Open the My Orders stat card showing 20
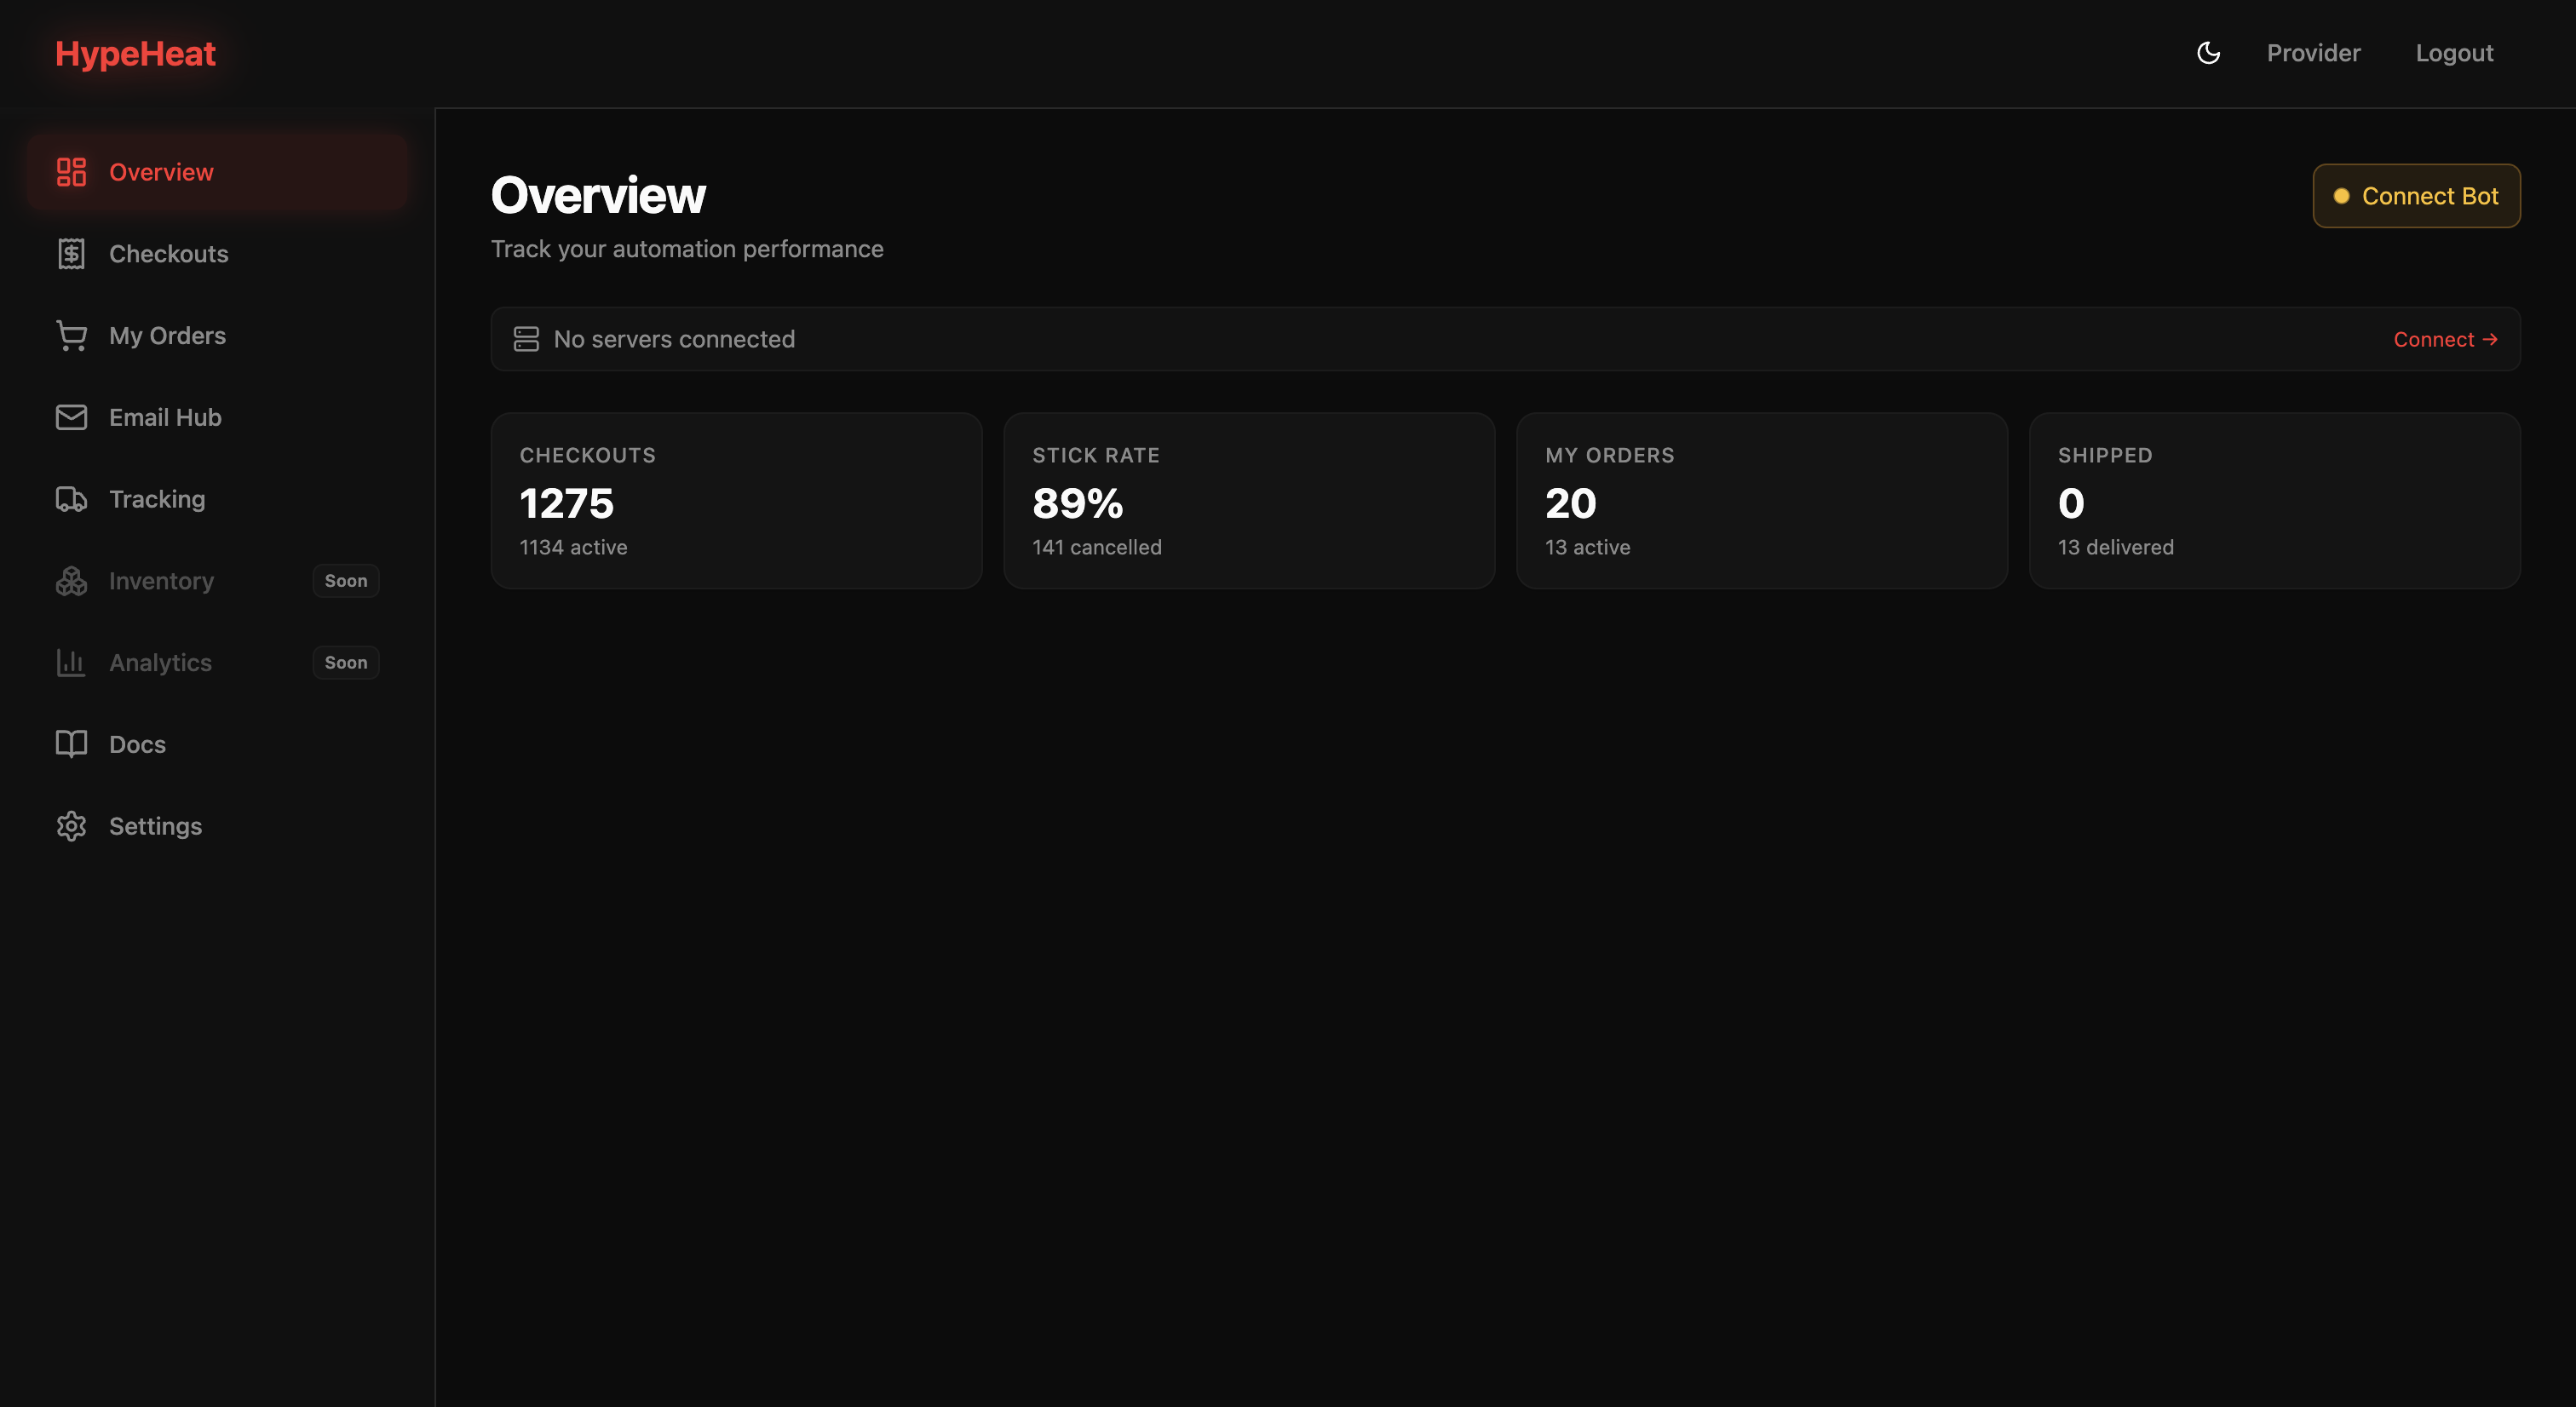The height and width of the screenshot is (1407, 2576). pos(1762,501)
